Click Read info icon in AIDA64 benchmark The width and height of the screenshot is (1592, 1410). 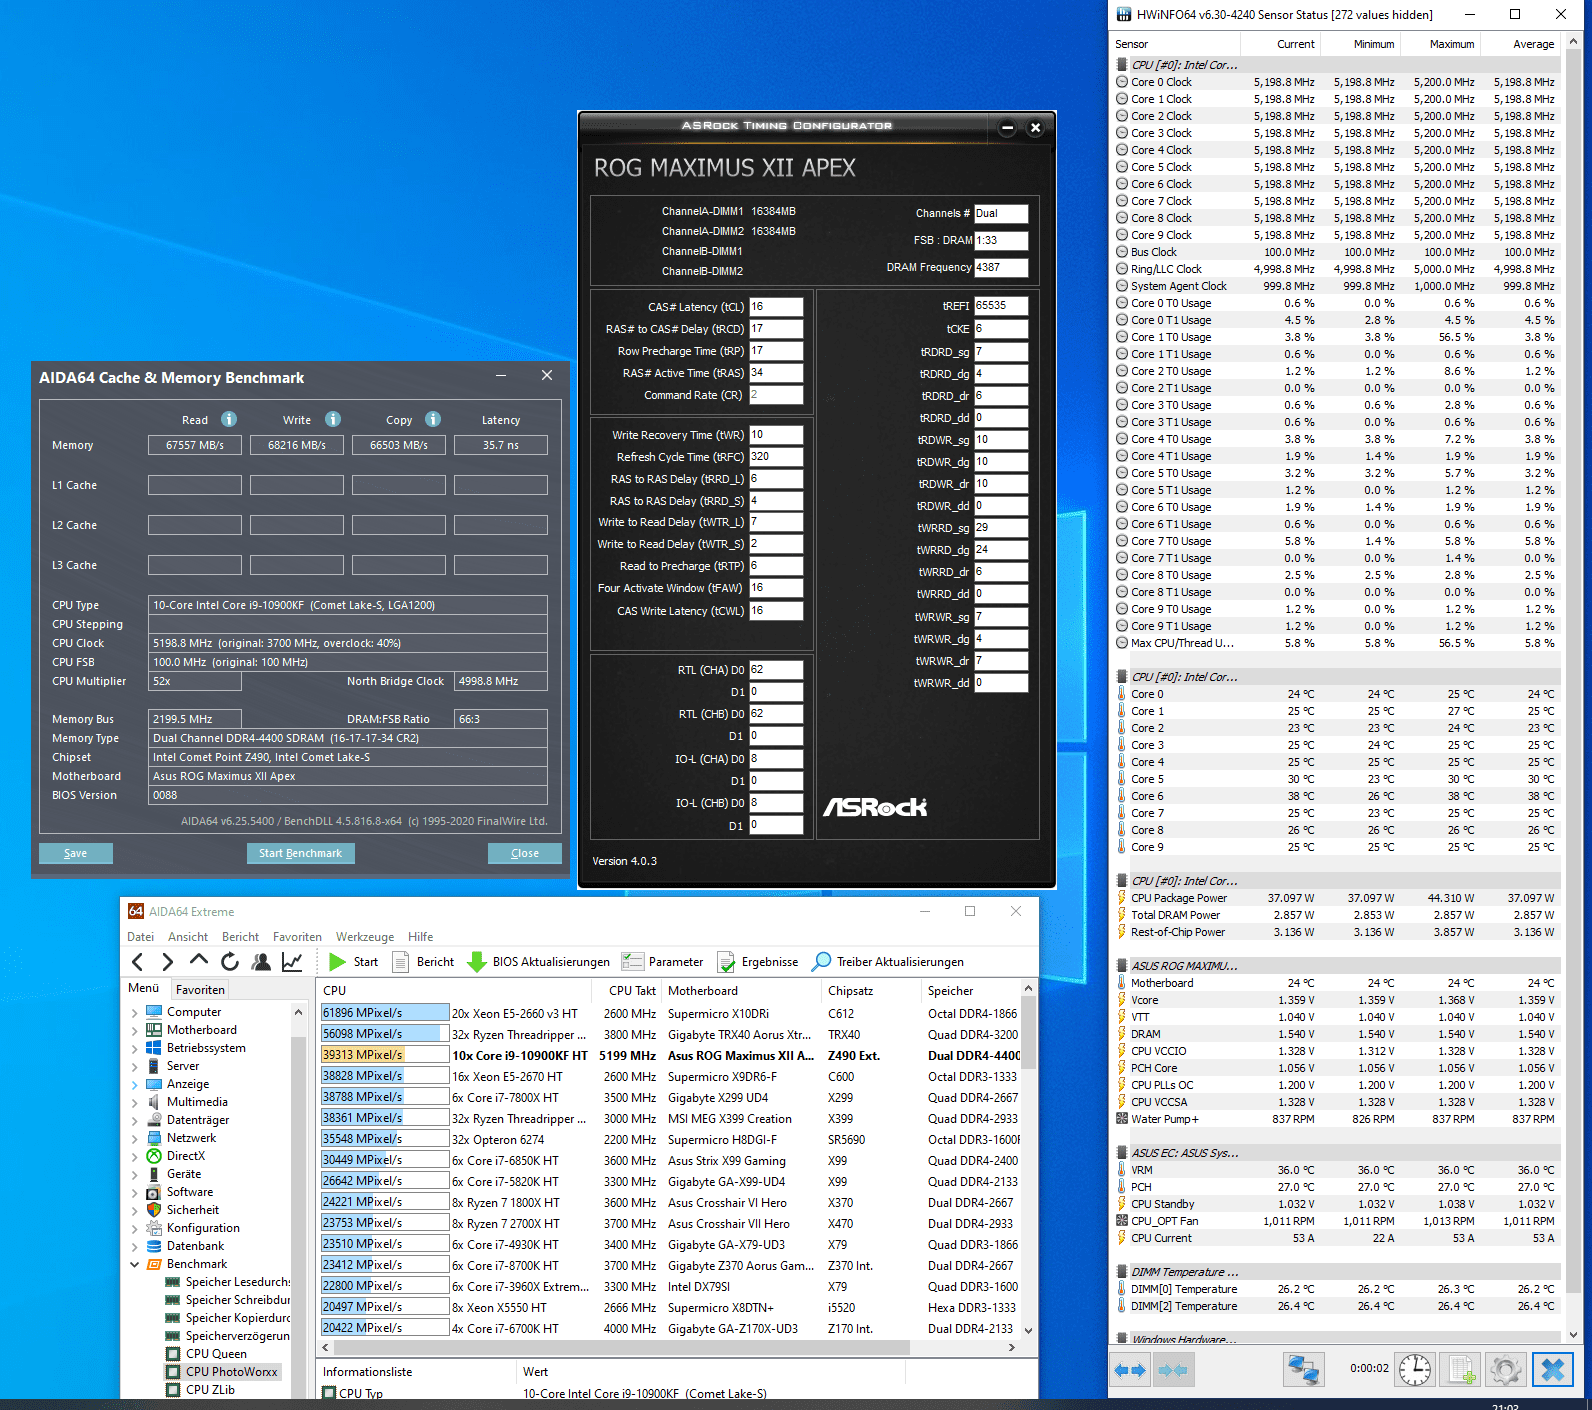229,419
